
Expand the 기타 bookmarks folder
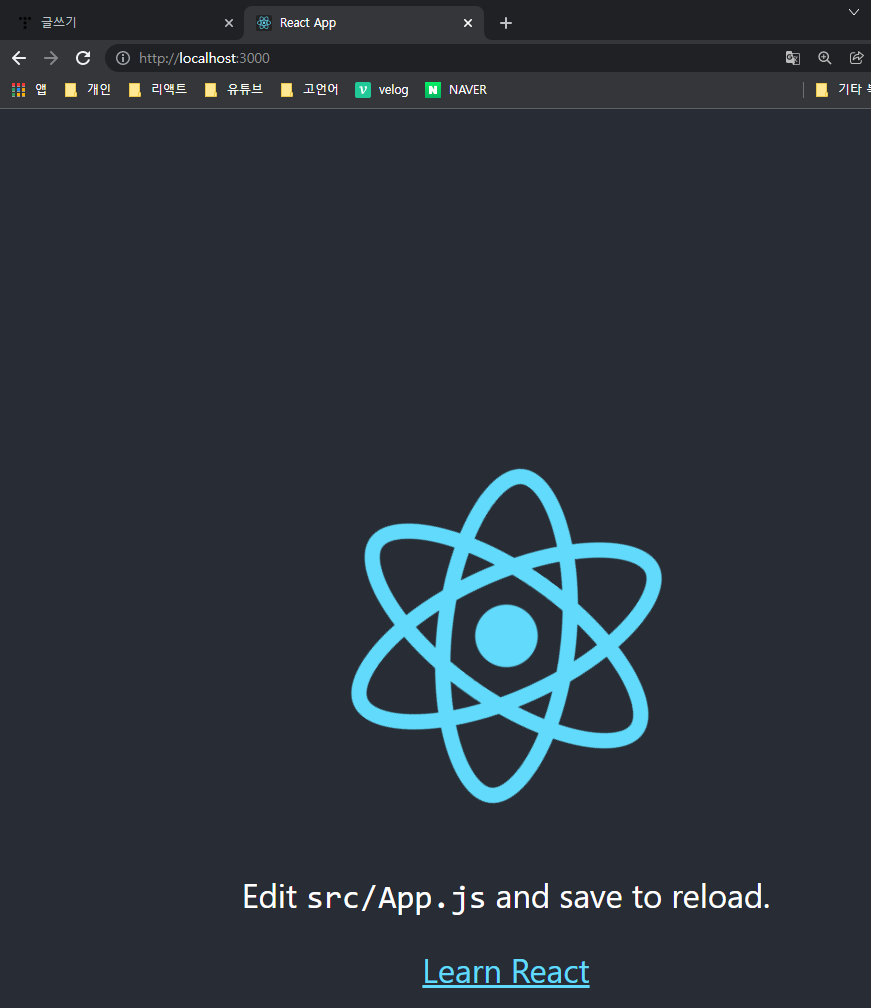click(x=842, y=90)
